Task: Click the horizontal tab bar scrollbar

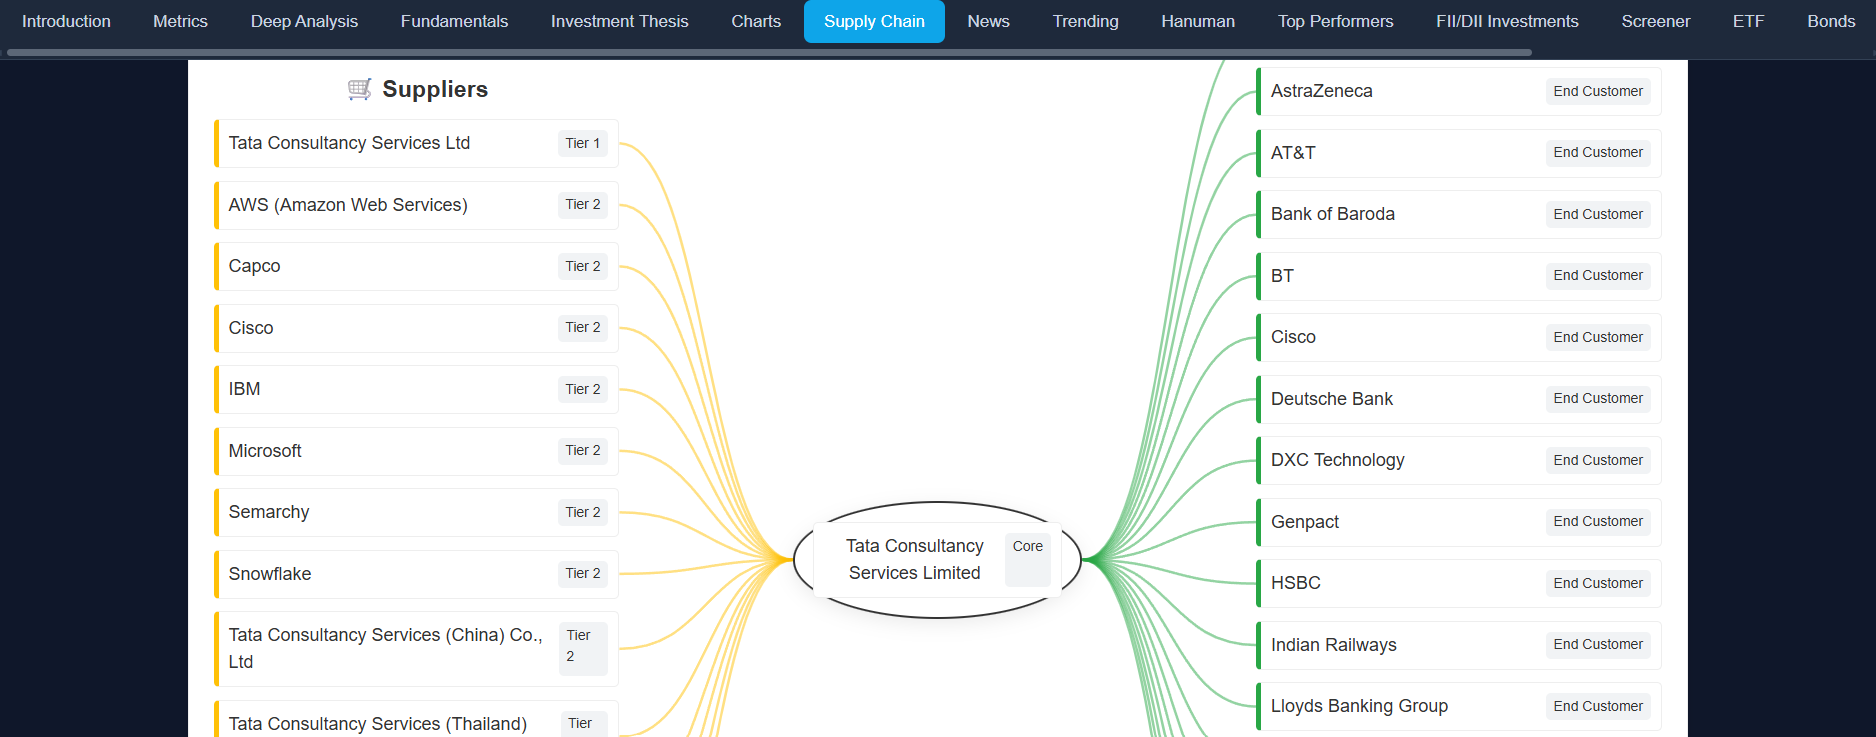Action: (770, 52)
